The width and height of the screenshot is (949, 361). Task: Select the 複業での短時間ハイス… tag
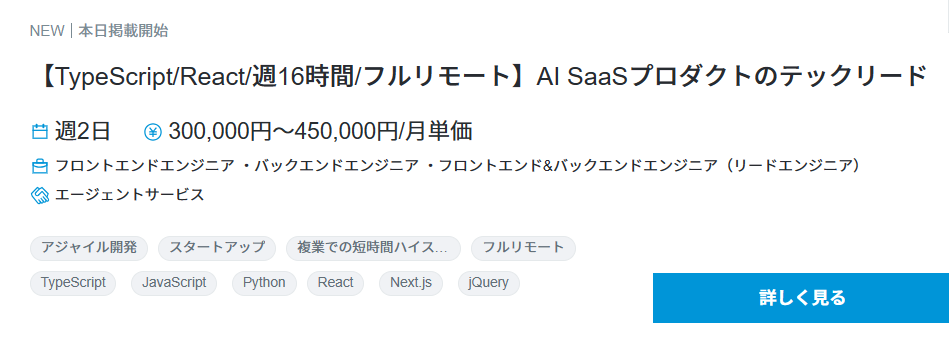pyautogui.click(x=373, y=248)
